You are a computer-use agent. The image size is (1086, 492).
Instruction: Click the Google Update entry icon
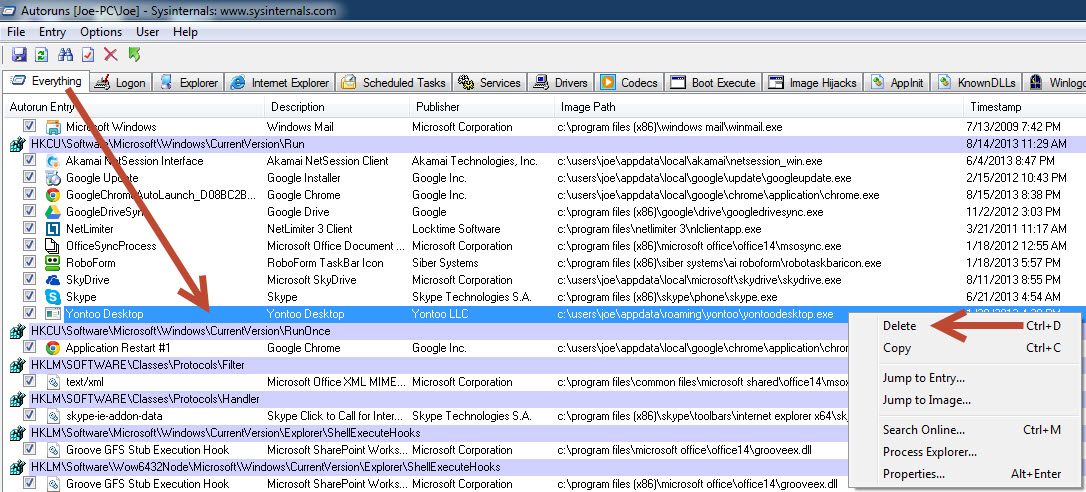tap(53, 178)
